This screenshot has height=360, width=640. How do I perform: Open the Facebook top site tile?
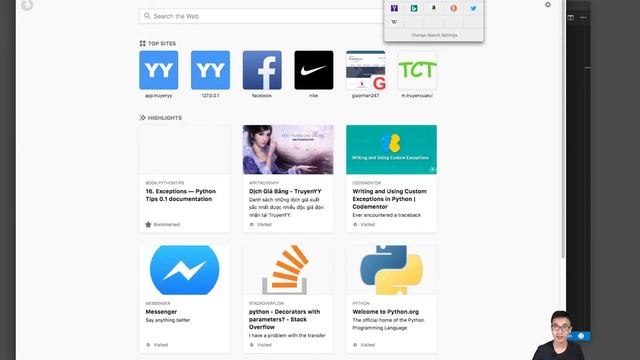click(262, 70)
